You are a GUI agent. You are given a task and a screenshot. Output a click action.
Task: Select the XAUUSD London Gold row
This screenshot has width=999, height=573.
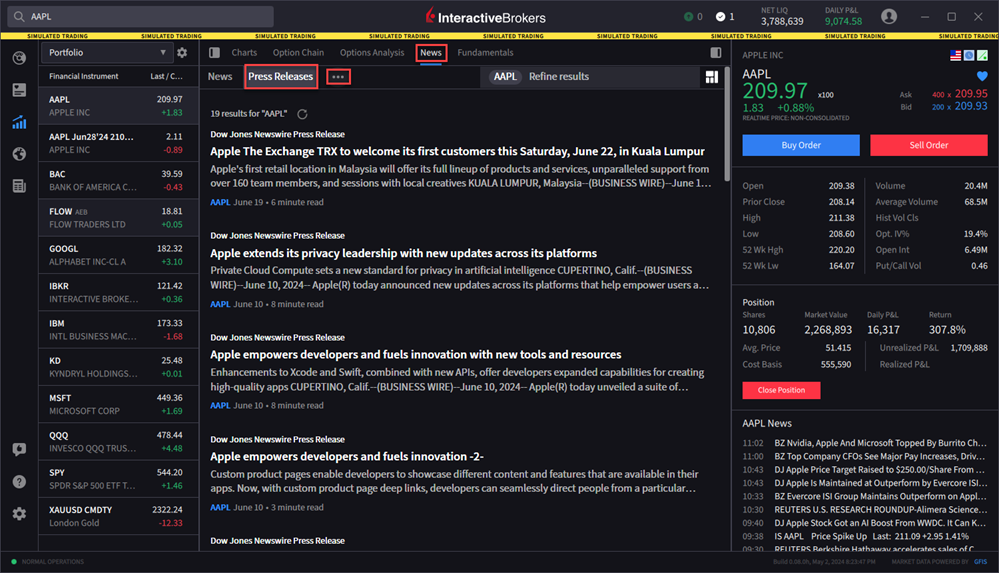[x=119, y=517]
